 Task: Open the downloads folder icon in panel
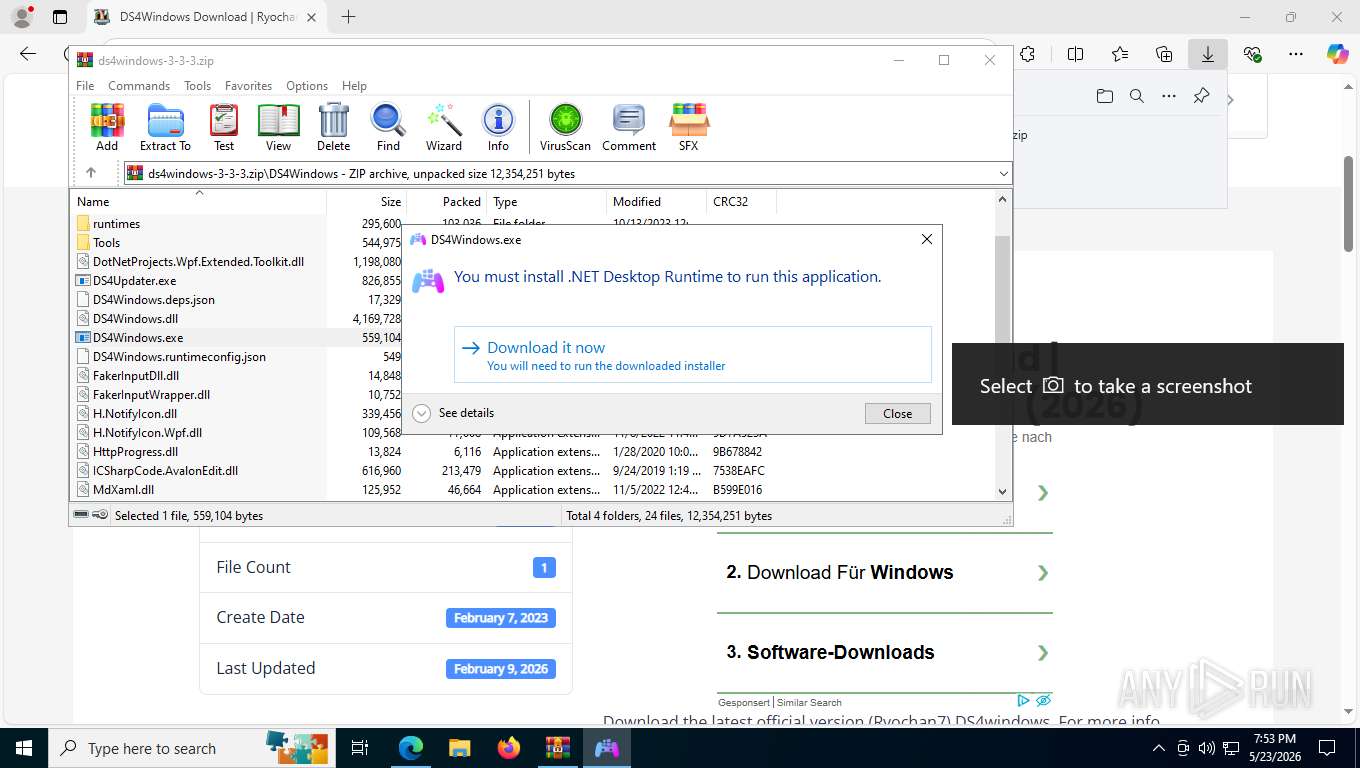click(x=1104, y=96)
